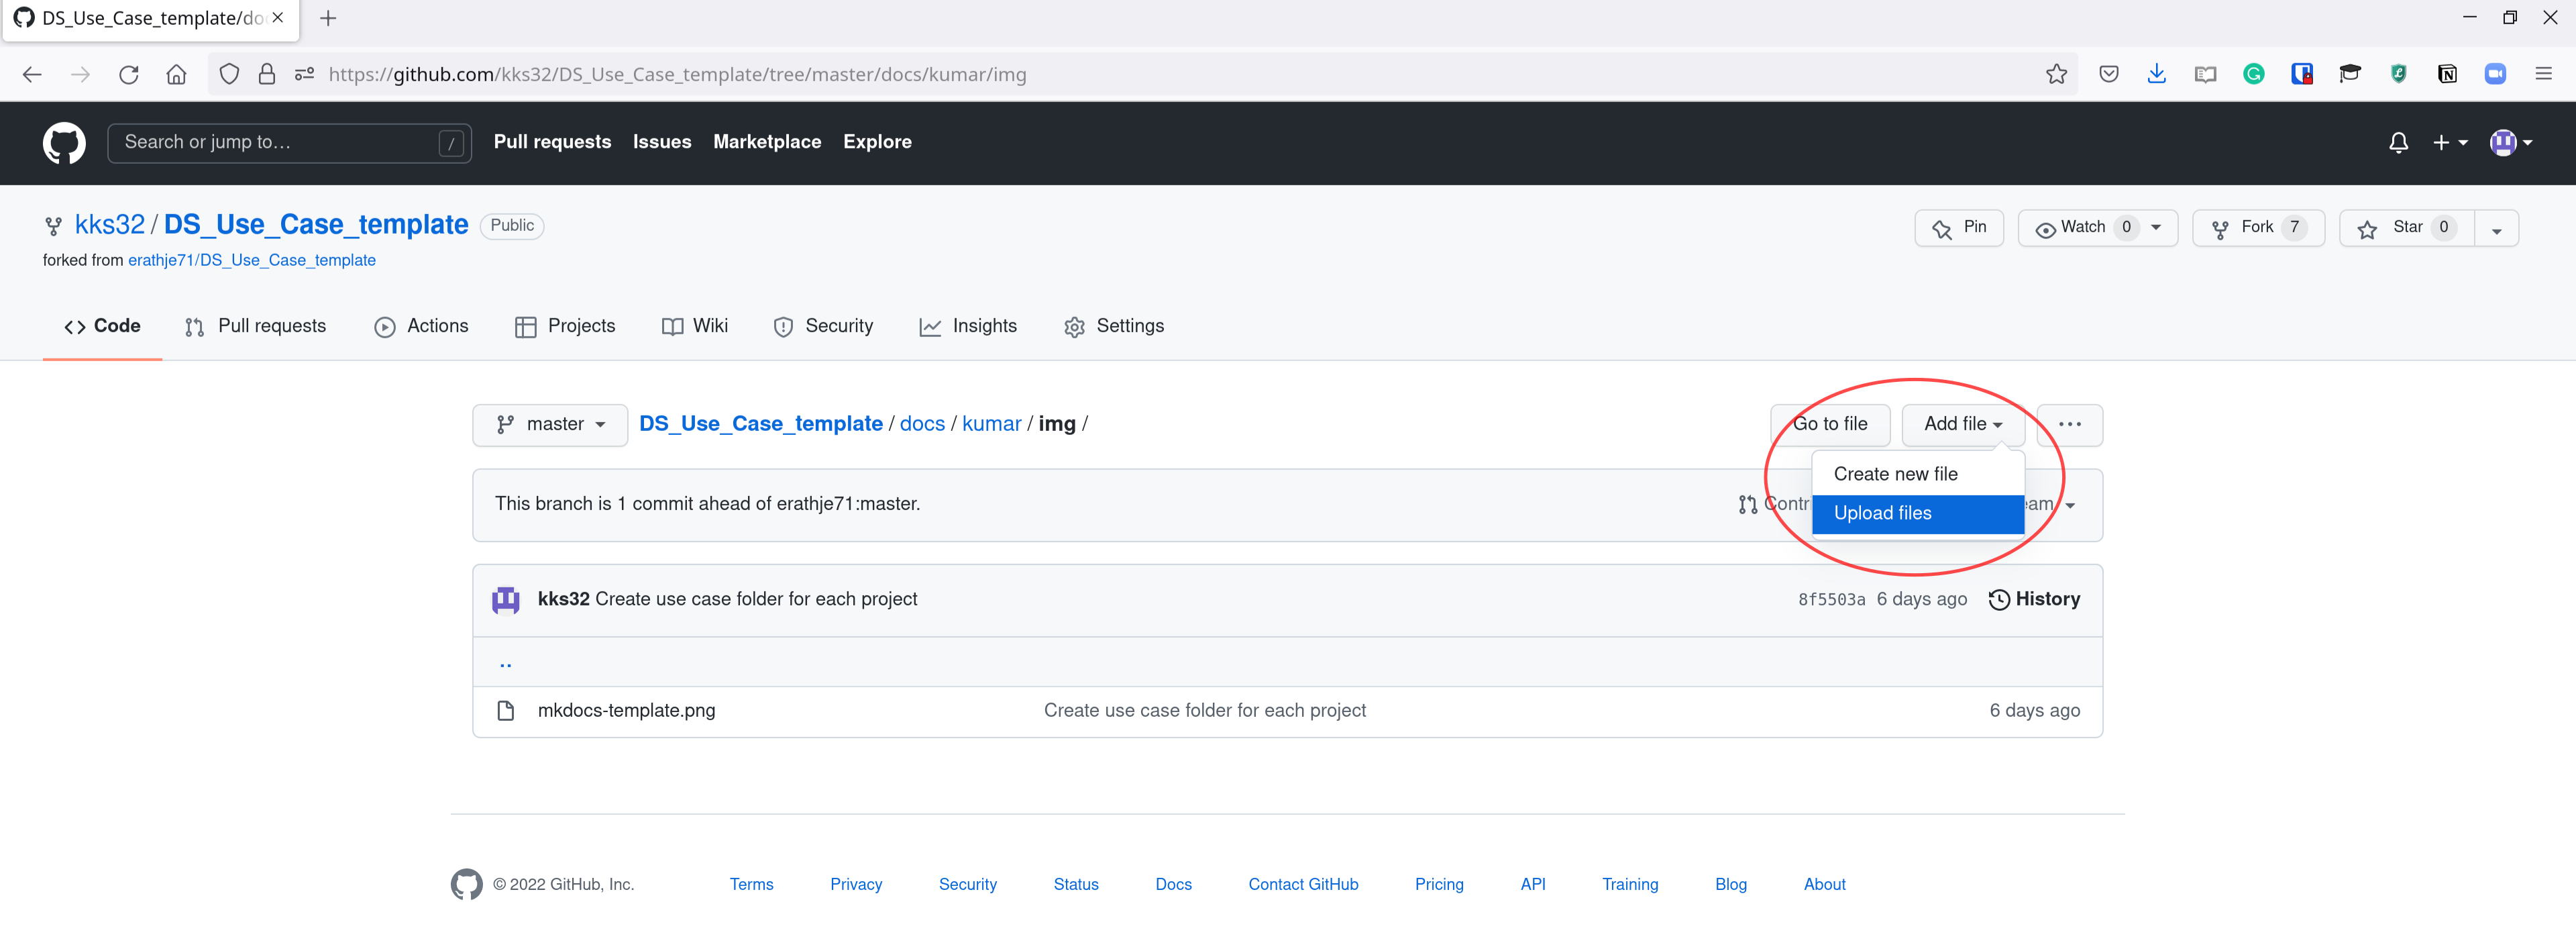
Task: Open the notifications bell icon
Action: coord(2398,142)
